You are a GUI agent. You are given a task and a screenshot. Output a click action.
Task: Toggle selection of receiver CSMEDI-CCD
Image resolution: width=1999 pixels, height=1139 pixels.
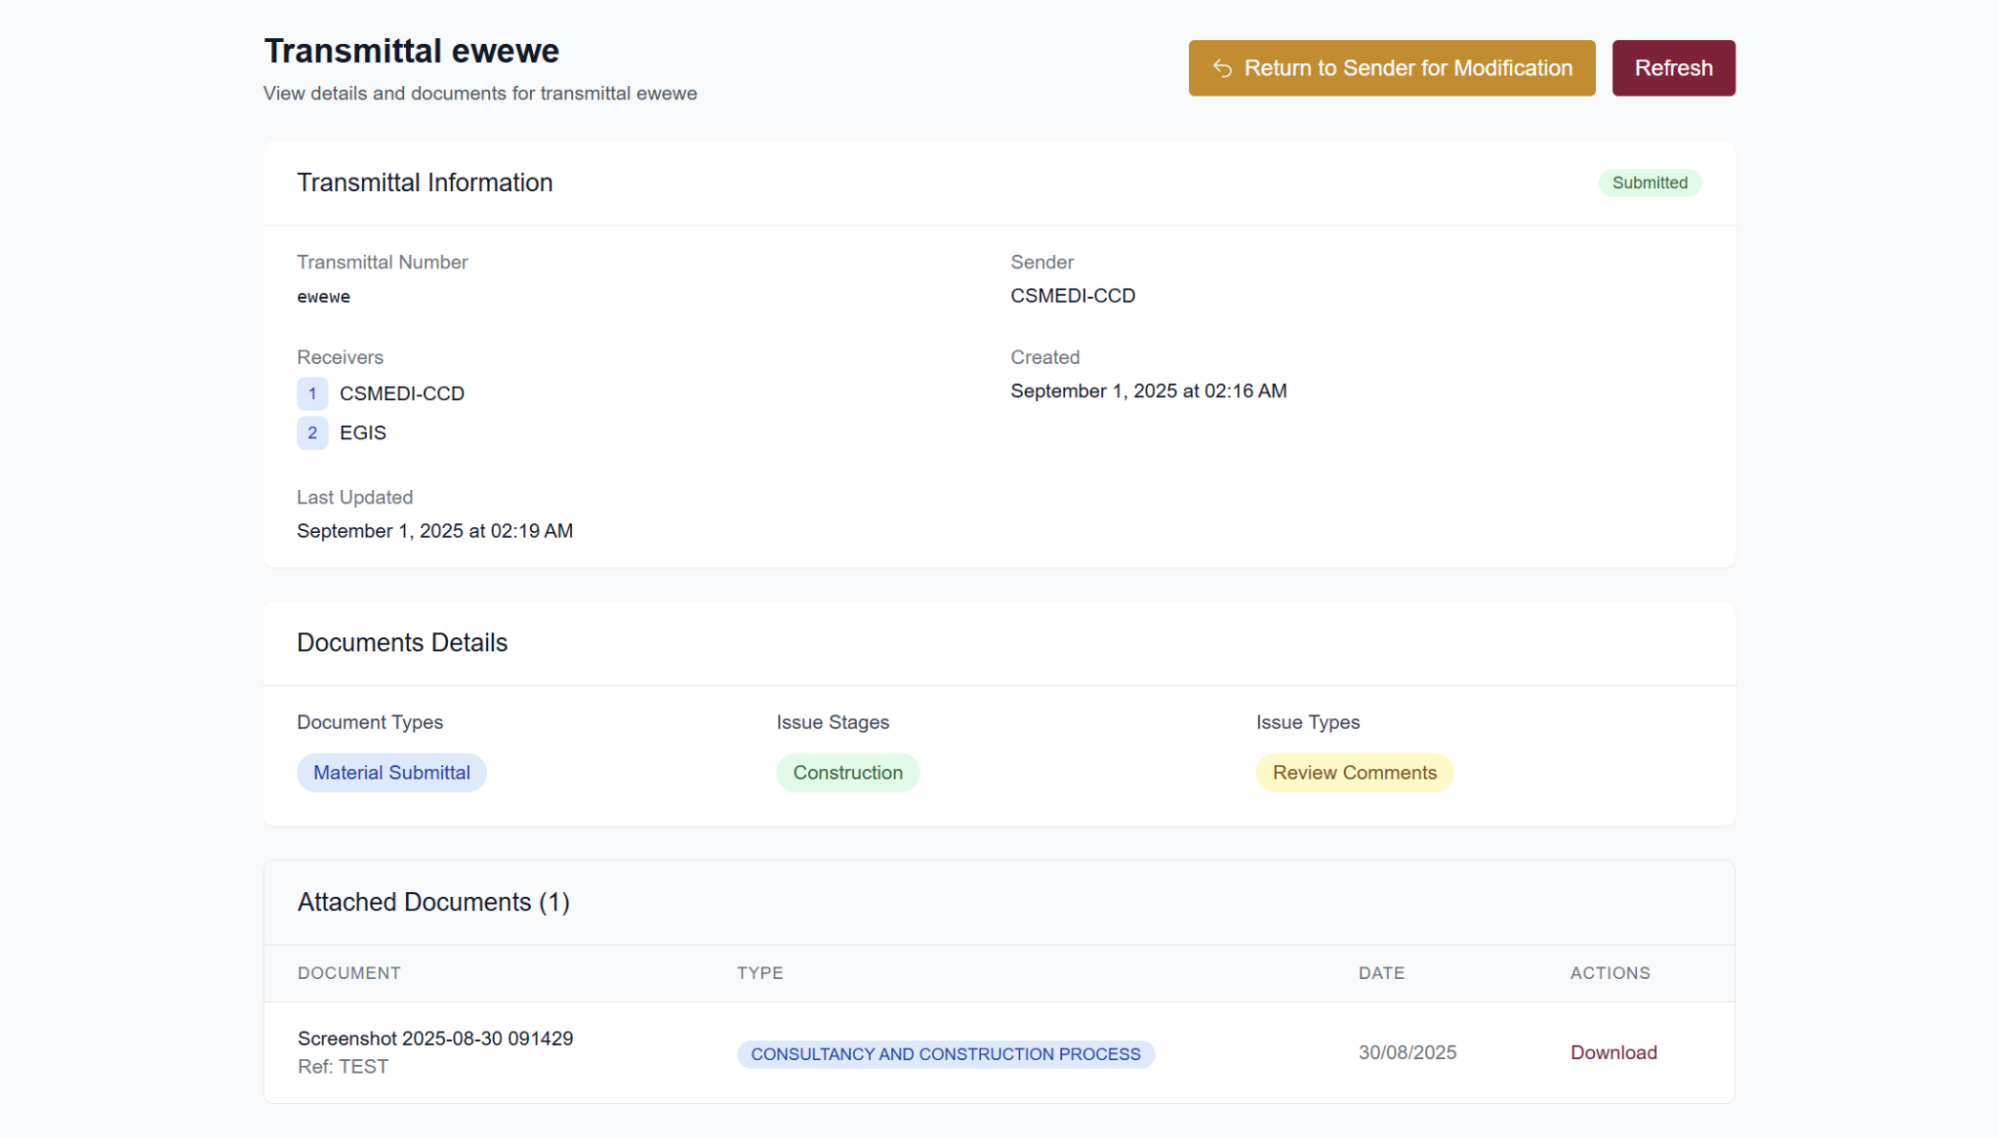(x=401, y=393)
